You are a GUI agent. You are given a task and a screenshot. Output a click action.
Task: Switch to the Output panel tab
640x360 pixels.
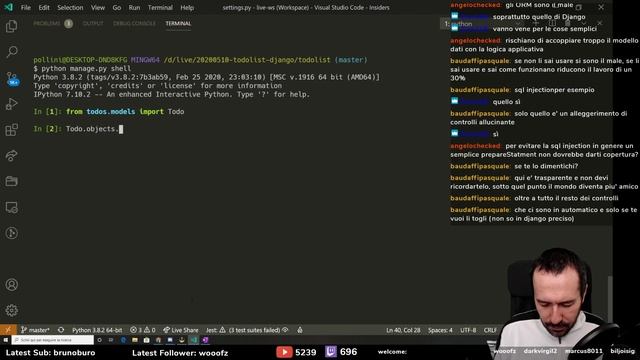[x=93, y=24]
